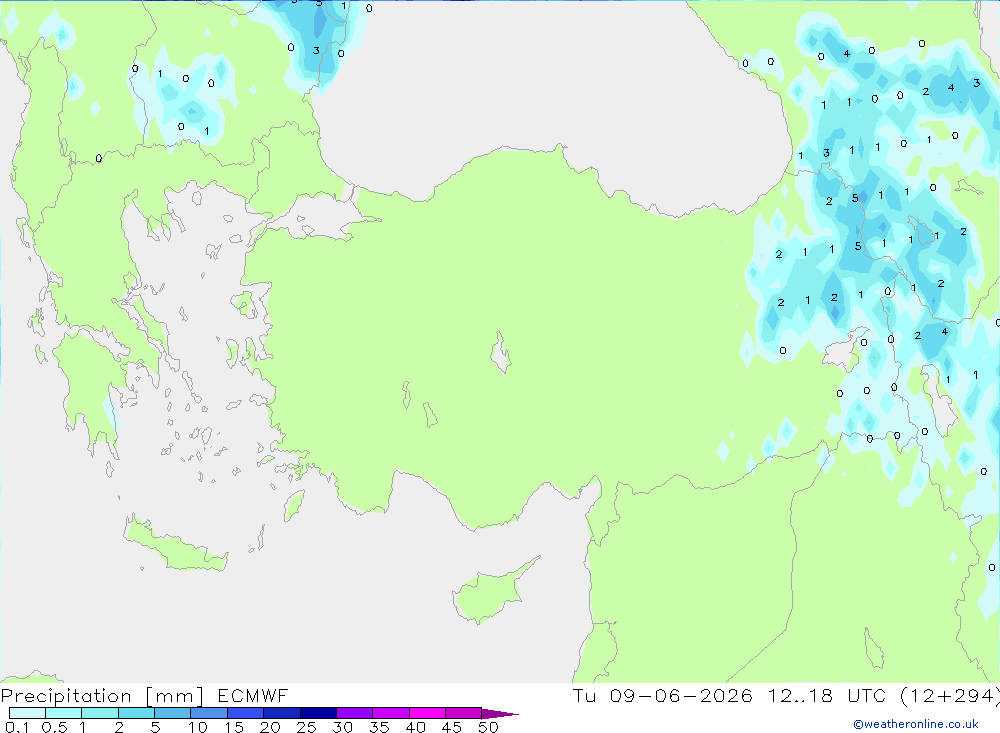Viewport: 1000px width, 733px height.
Task: Click the 'ECMWF' model label
Action: 253,695
